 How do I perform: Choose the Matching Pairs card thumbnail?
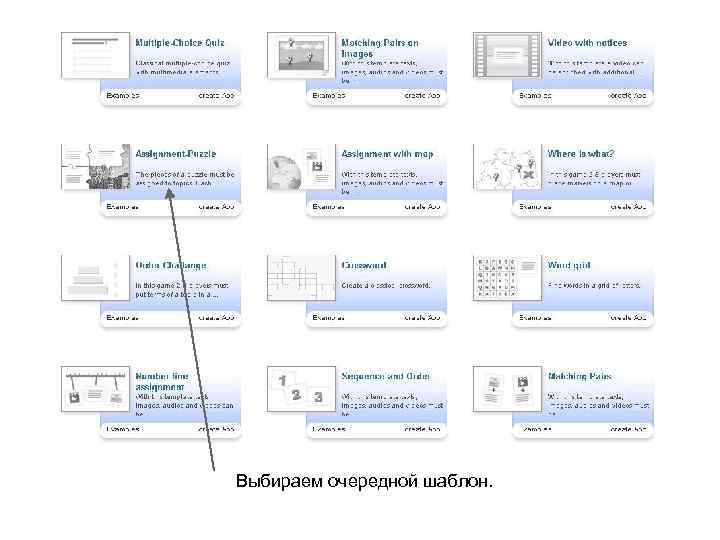pyautogui.click(x=507, y=389)
